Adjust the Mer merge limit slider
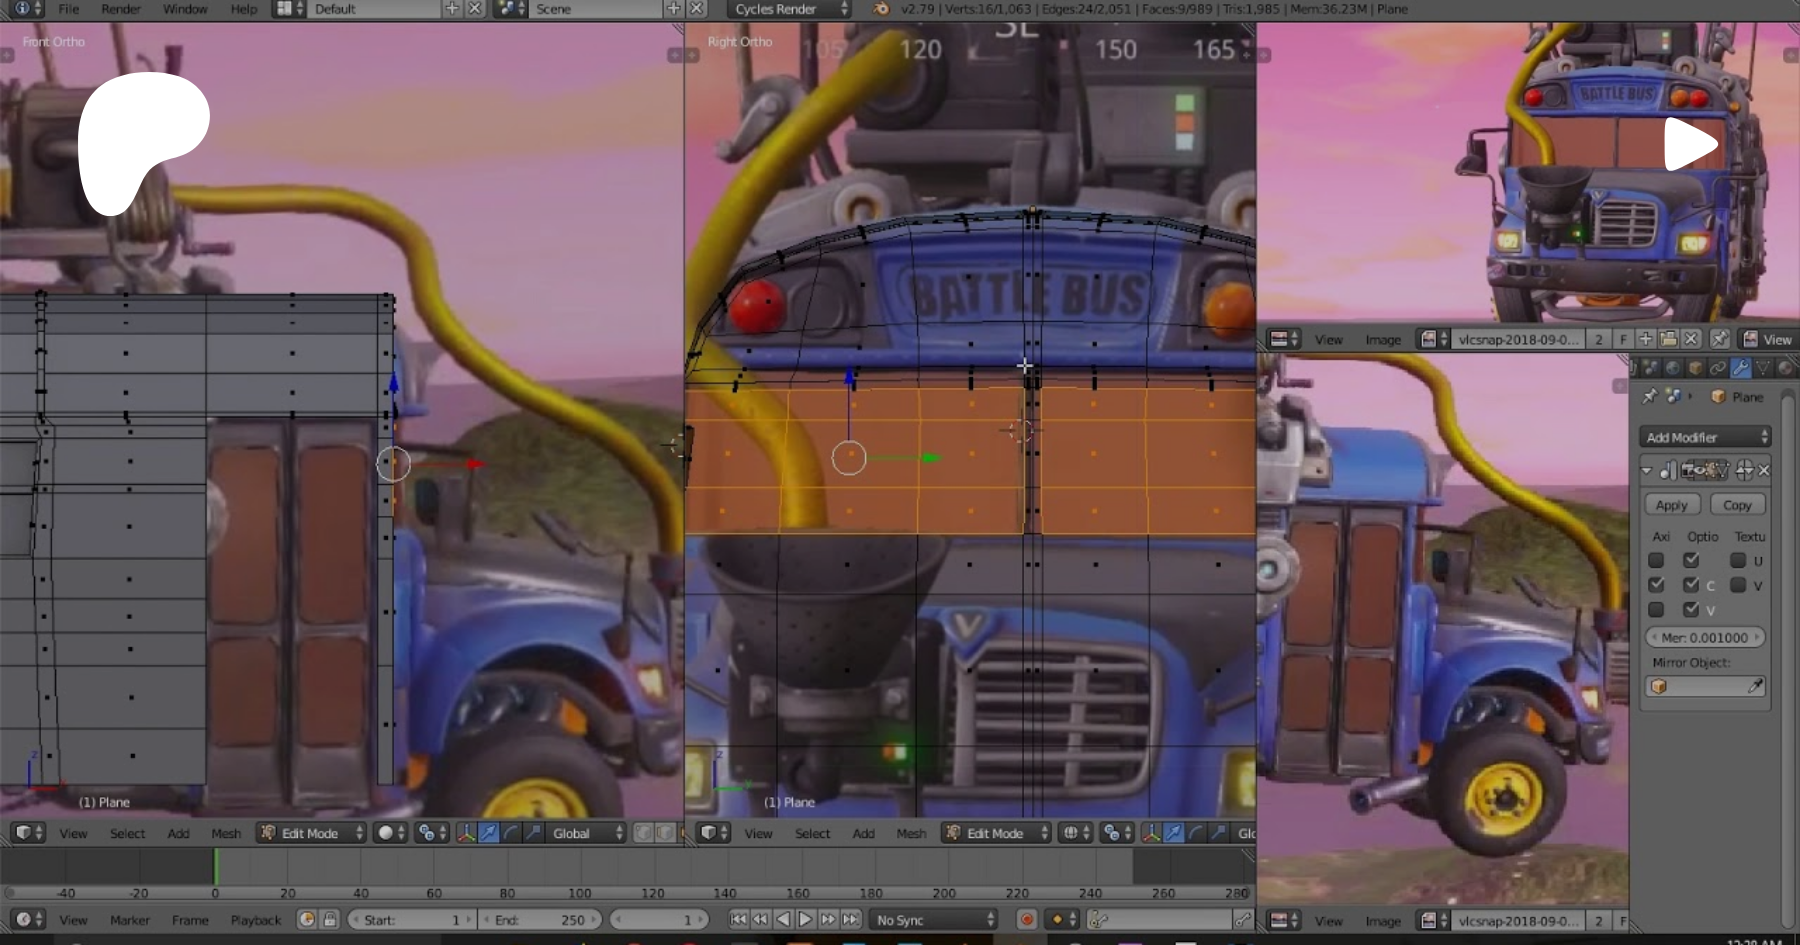1800x945 pixels. 1705,637
